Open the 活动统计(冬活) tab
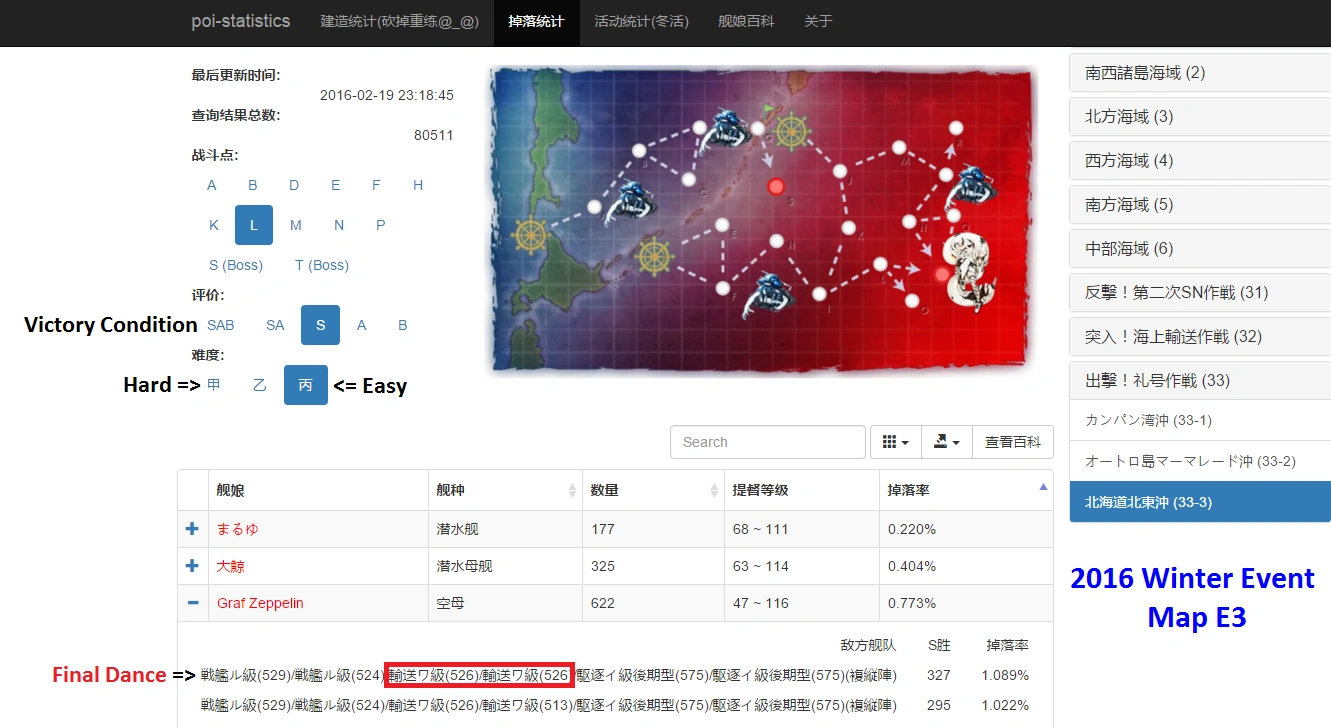1331x728 pixels. pyautogui.click(x=641, y=22)
